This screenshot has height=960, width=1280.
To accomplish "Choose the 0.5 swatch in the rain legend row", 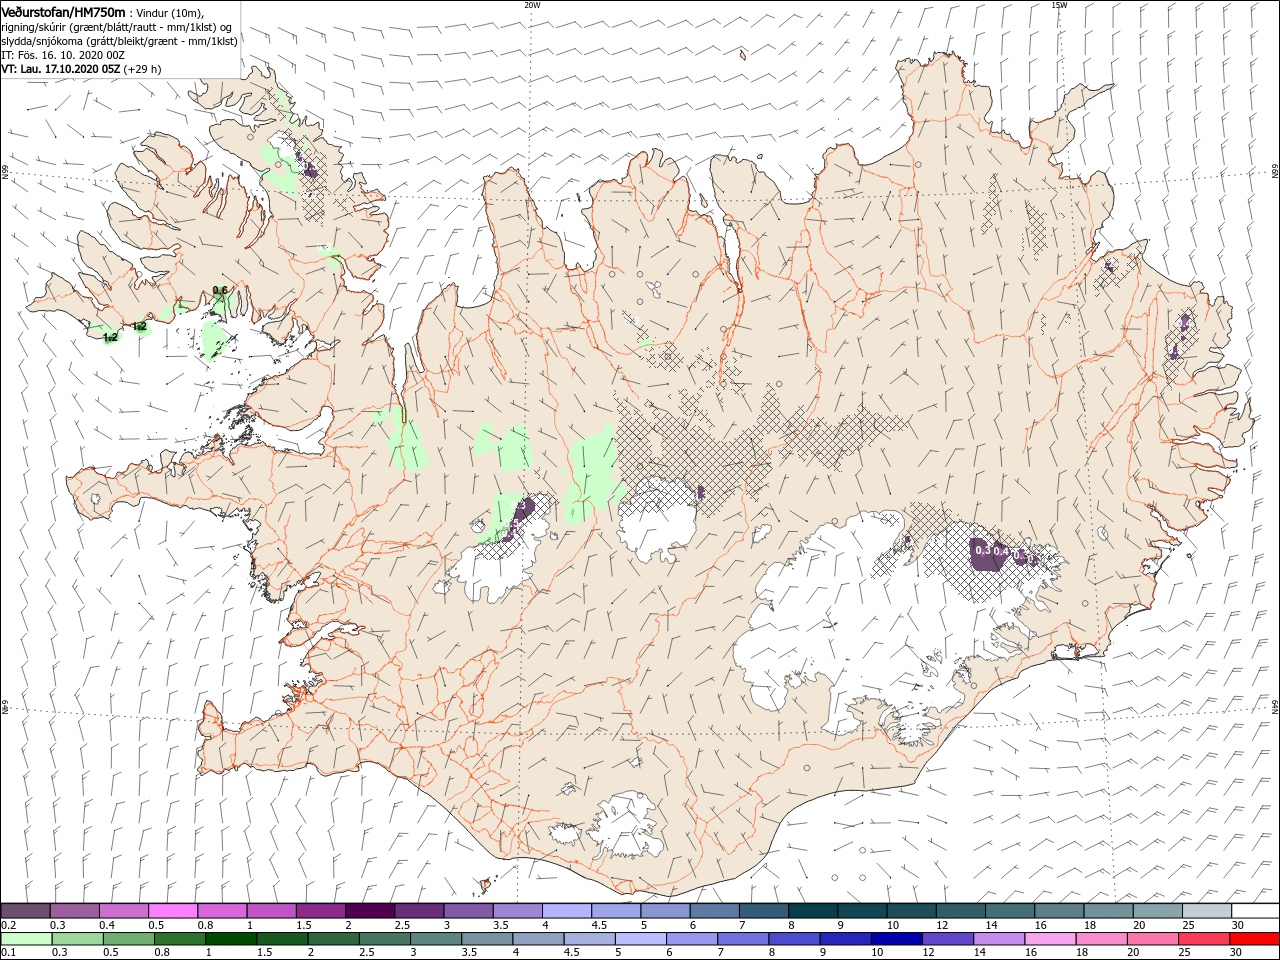I will (129, 939).
